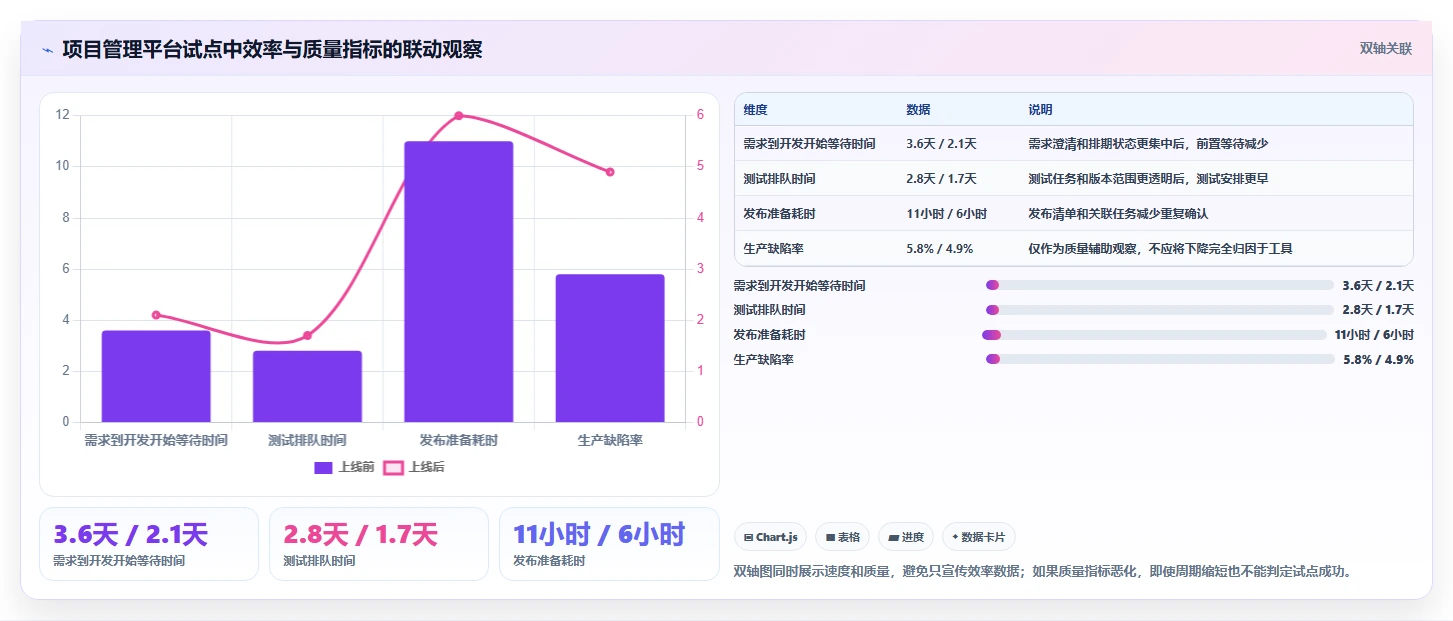Viewport: 1453px width, 621px height.
Task: Toggle the 上线后 legend label
Action: click(426, 467)
